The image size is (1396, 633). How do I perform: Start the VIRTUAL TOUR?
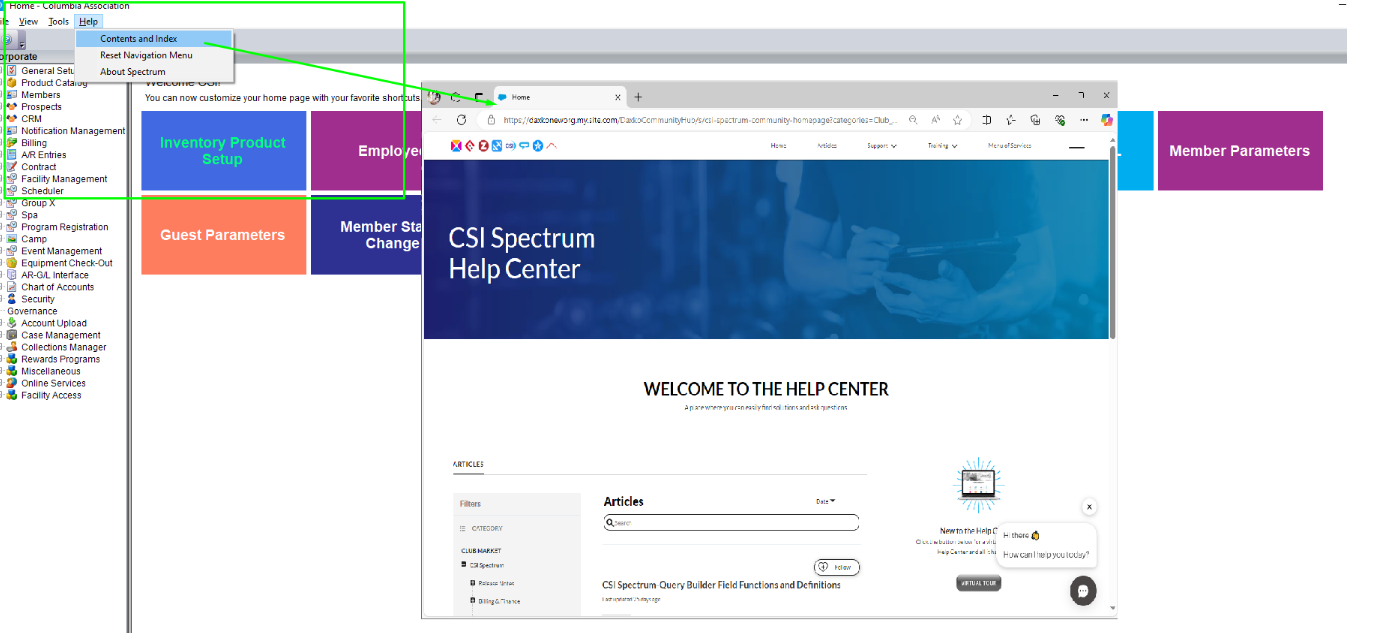pos(978,582)
